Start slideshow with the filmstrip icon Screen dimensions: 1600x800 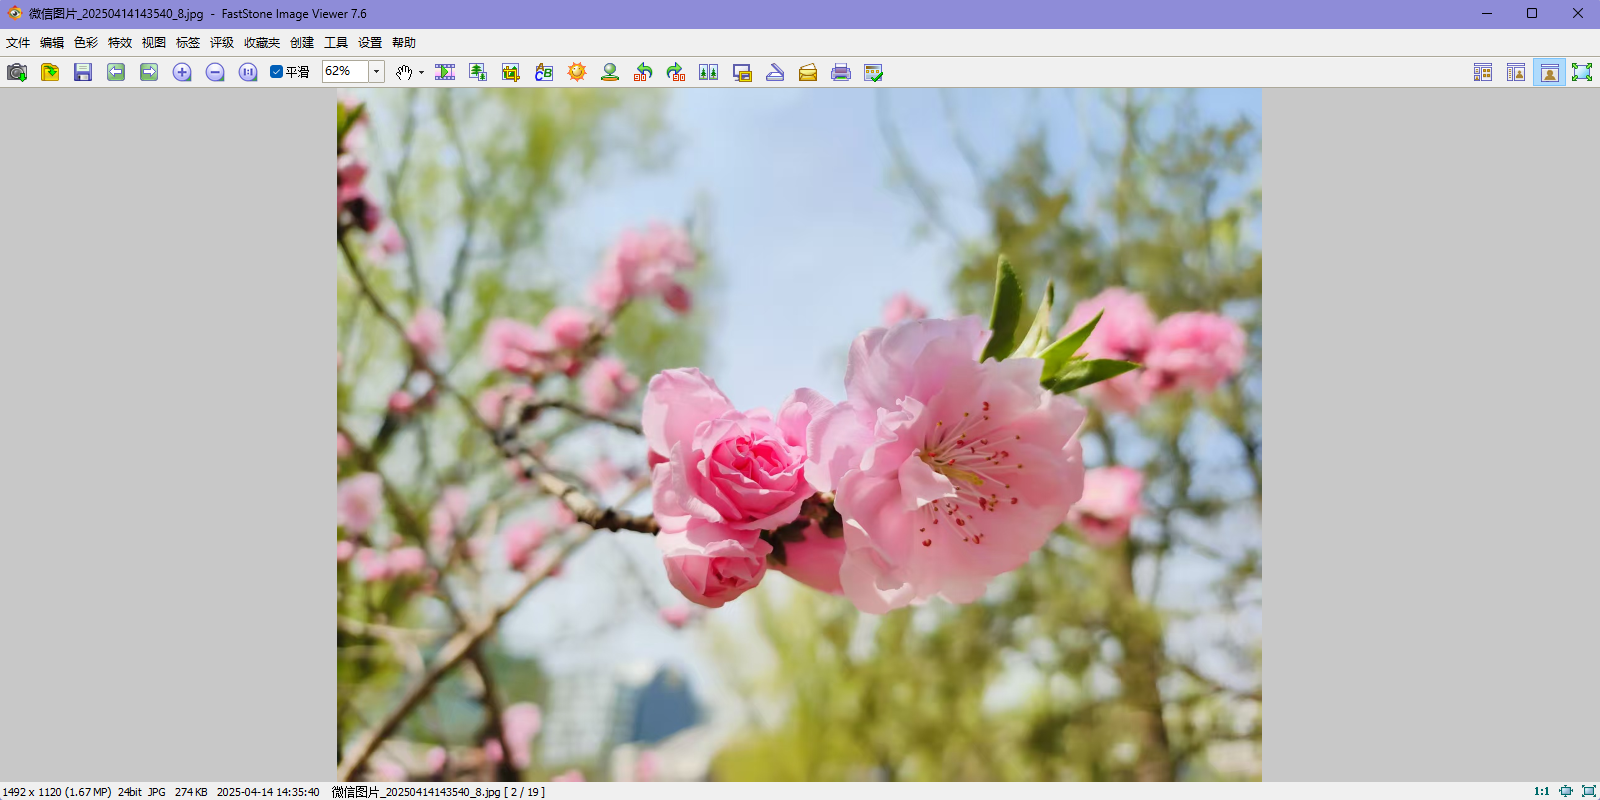pyautogui.click(x=445, y=72)
